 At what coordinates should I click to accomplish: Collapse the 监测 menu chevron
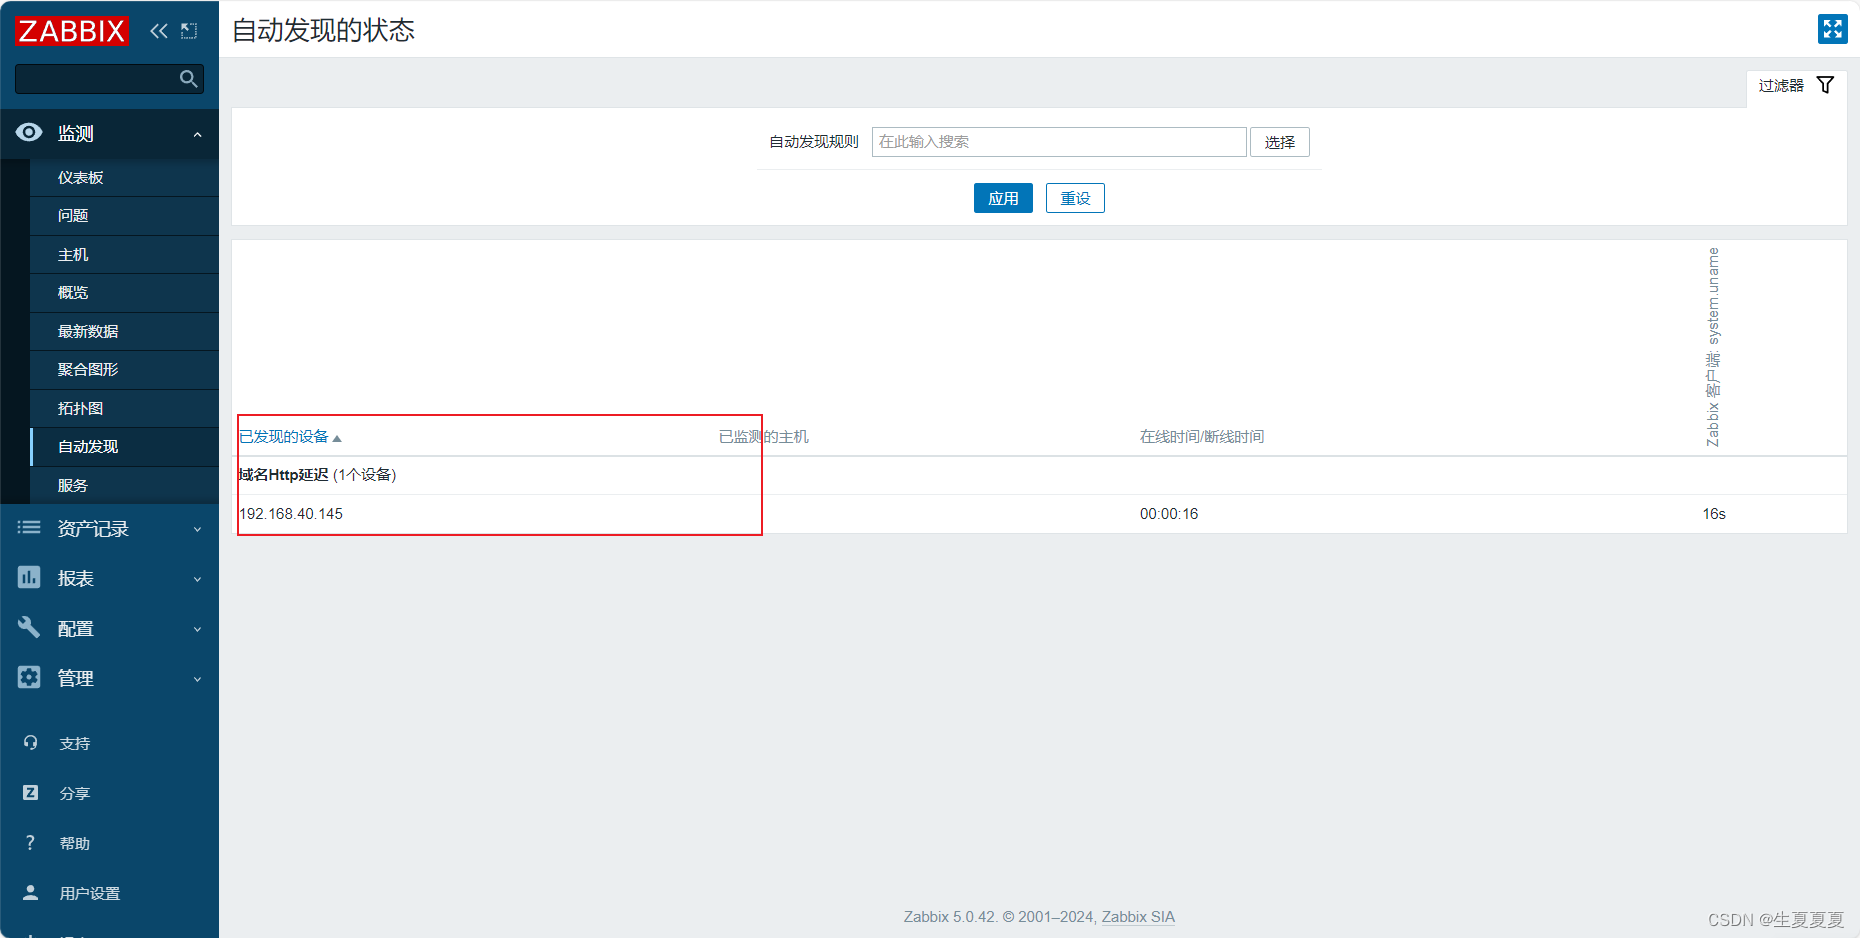pos(198,134)
